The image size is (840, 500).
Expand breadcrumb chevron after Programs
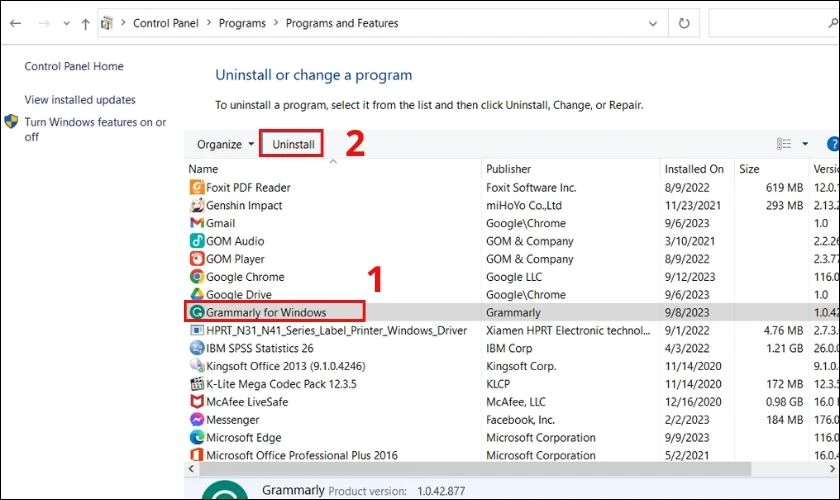pos(276,23)
